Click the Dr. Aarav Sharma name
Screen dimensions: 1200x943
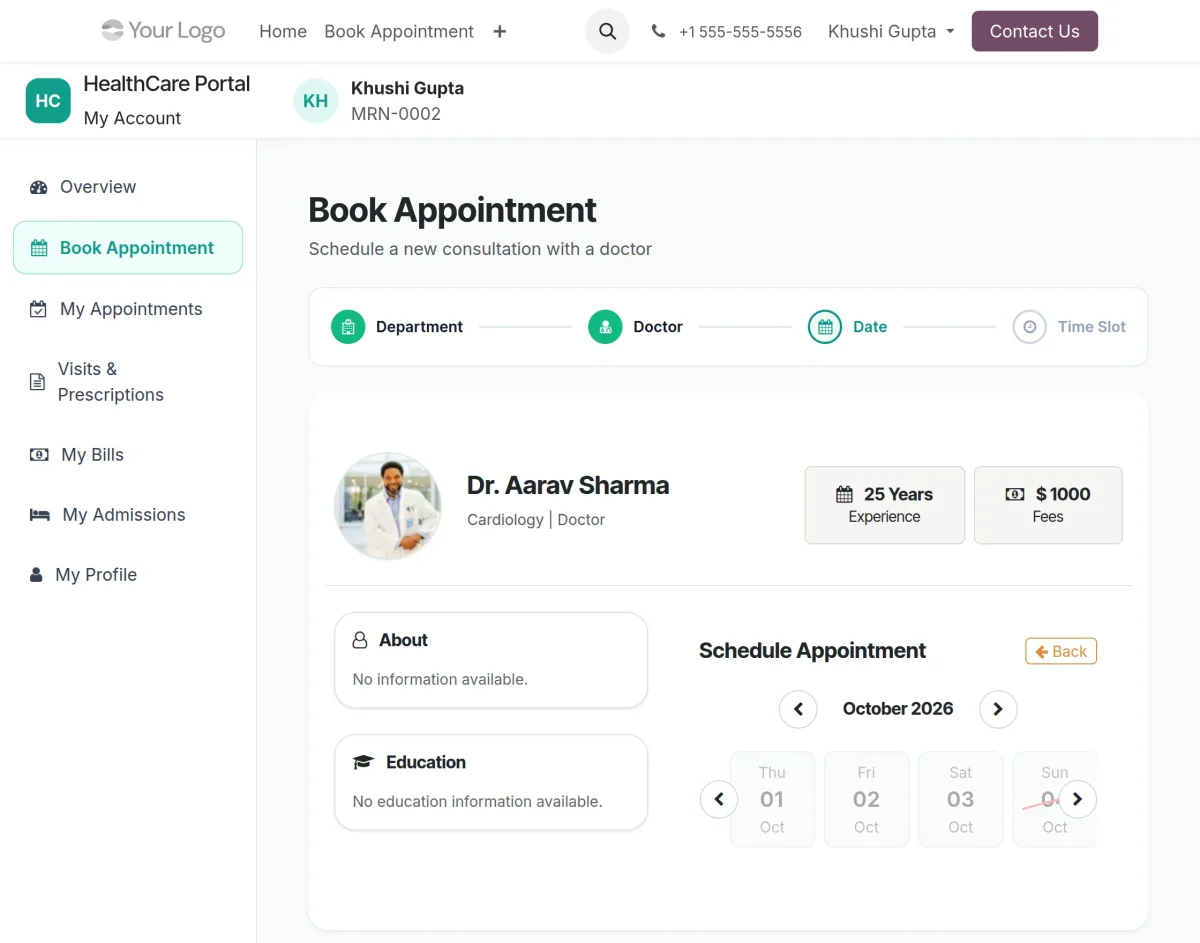tap(568, 486)
